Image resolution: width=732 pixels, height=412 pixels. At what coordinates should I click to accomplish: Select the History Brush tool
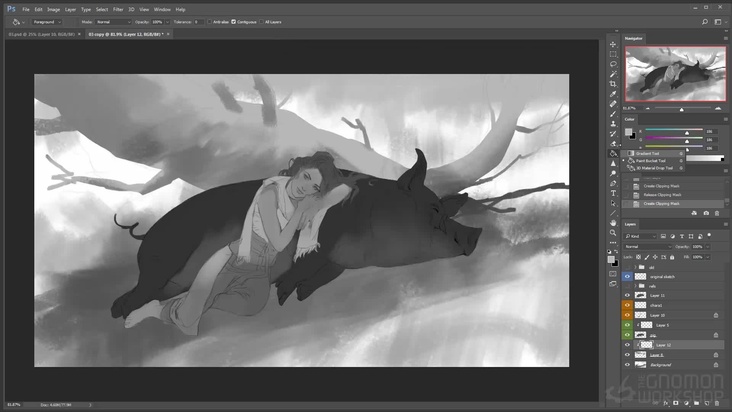click(x=613, y=133)
